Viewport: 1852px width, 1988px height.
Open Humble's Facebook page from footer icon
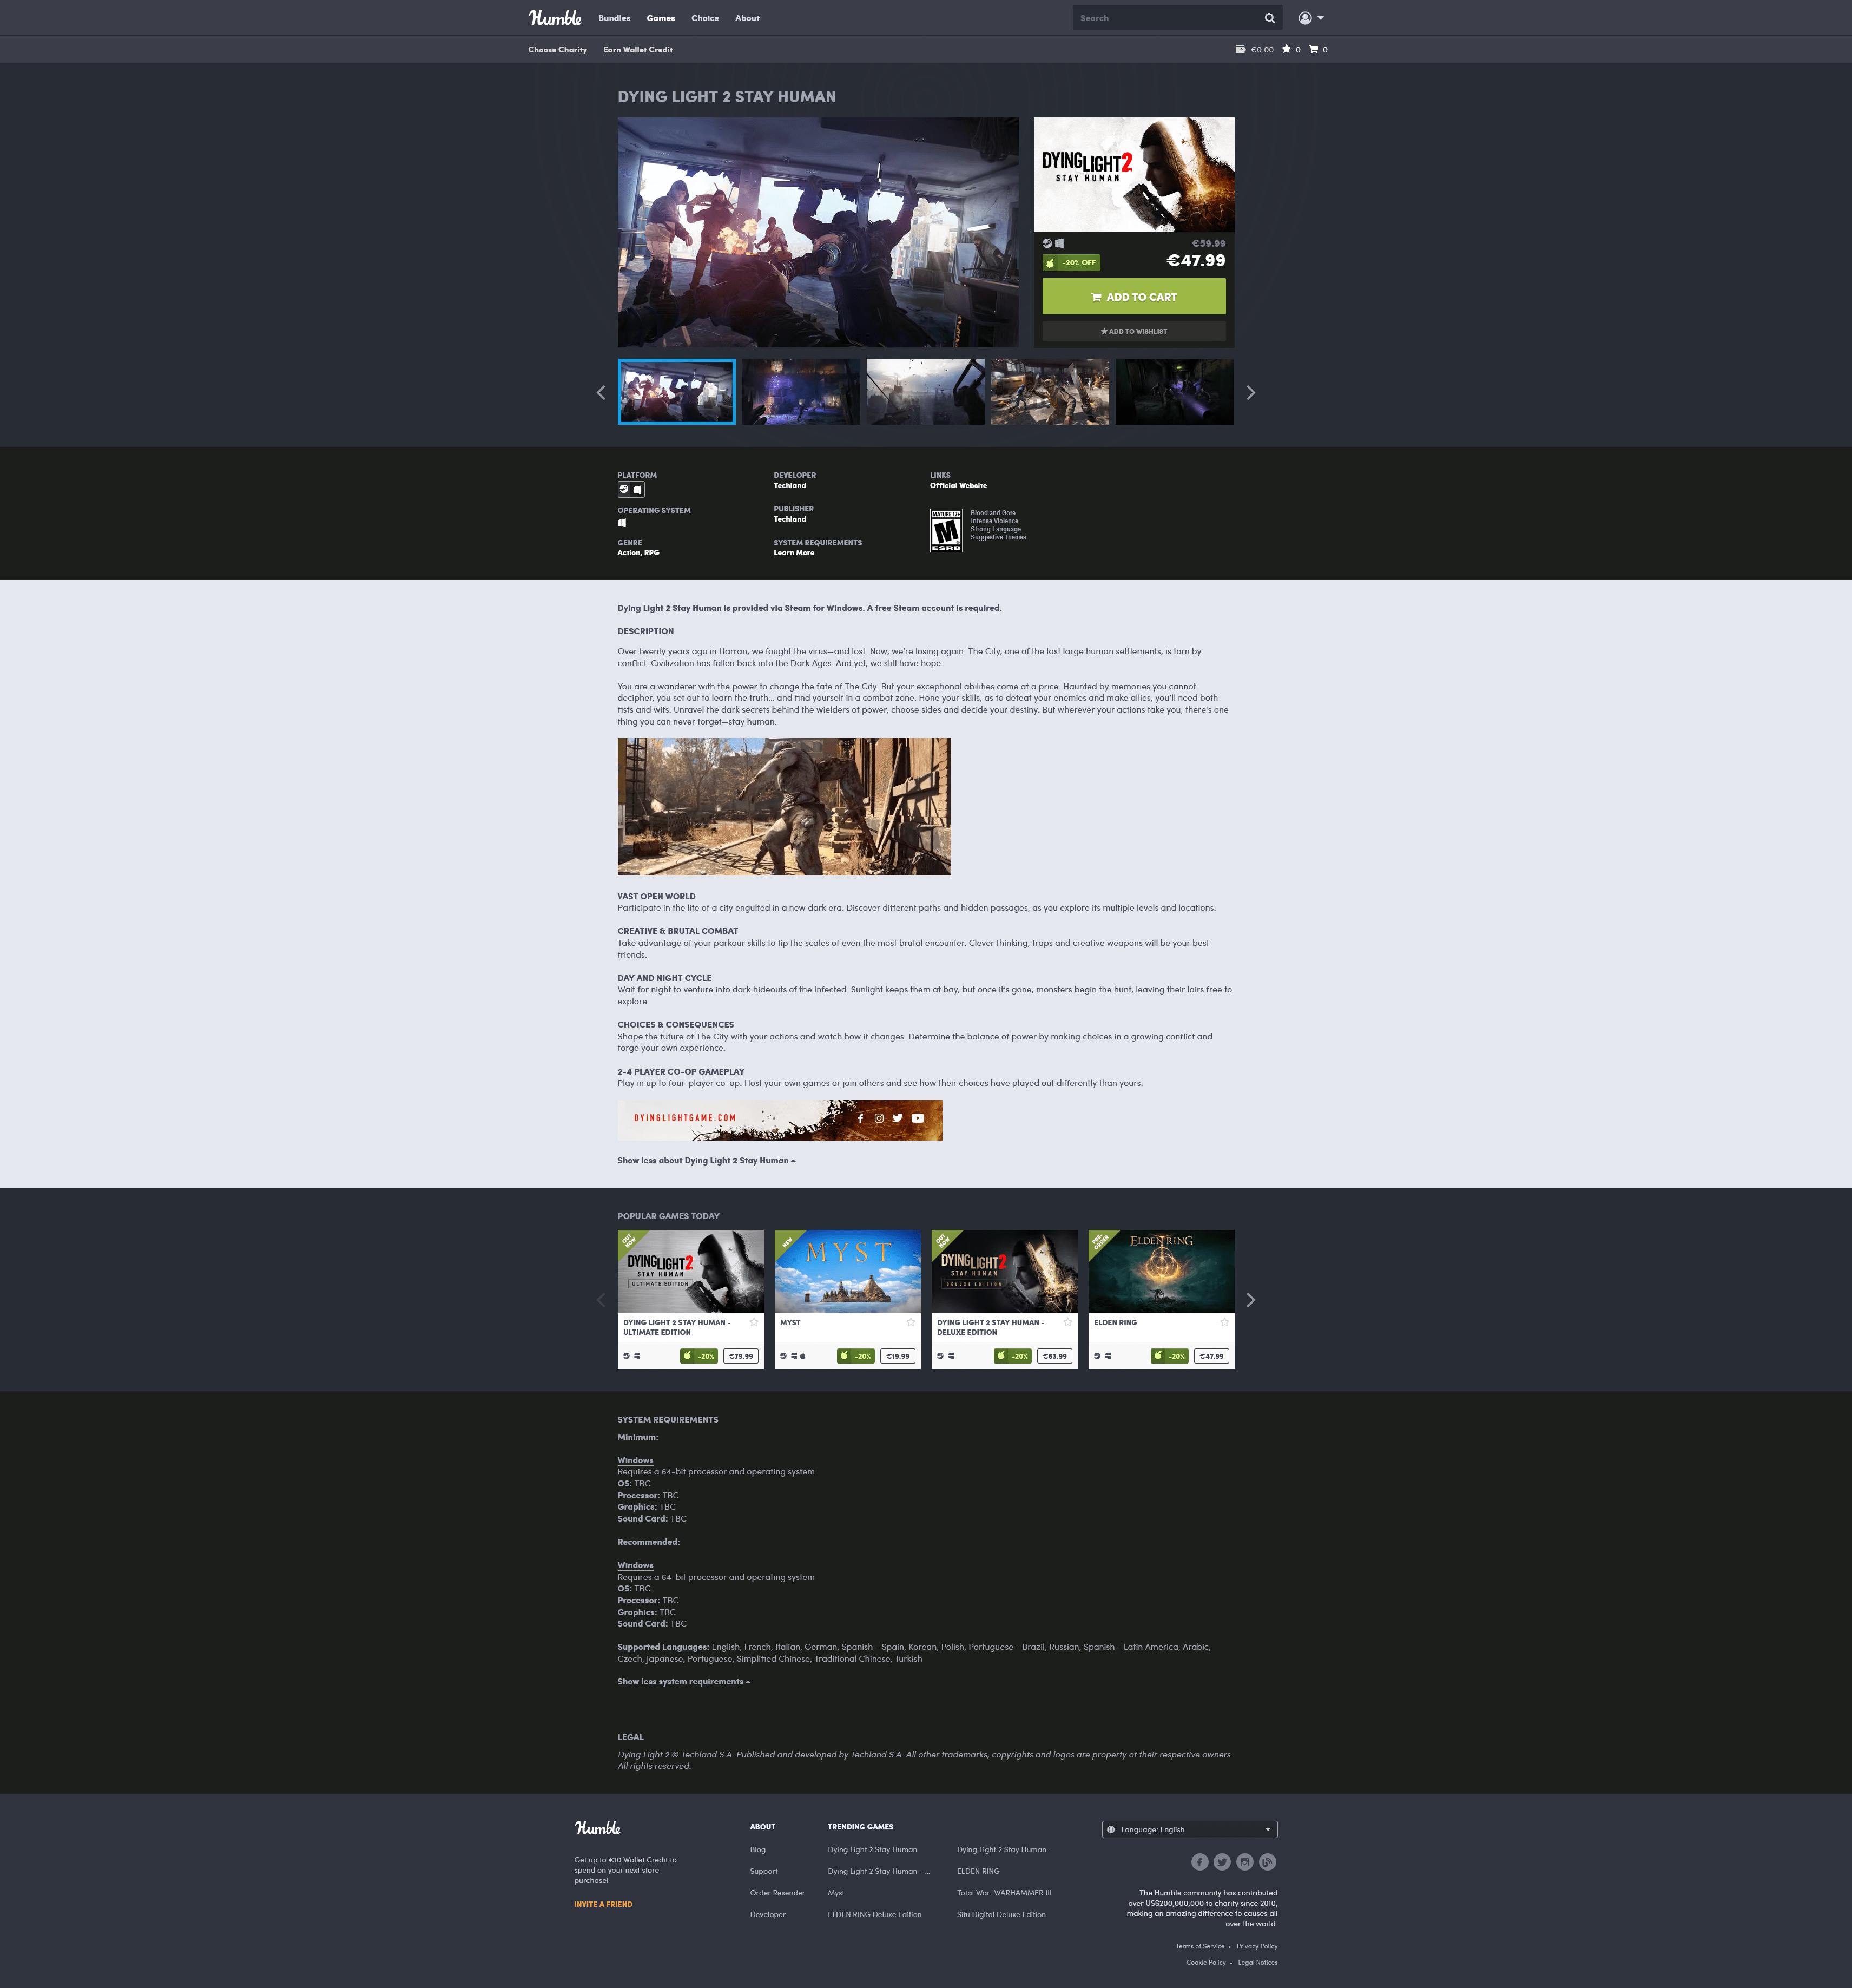(x=1200, y=1862)
